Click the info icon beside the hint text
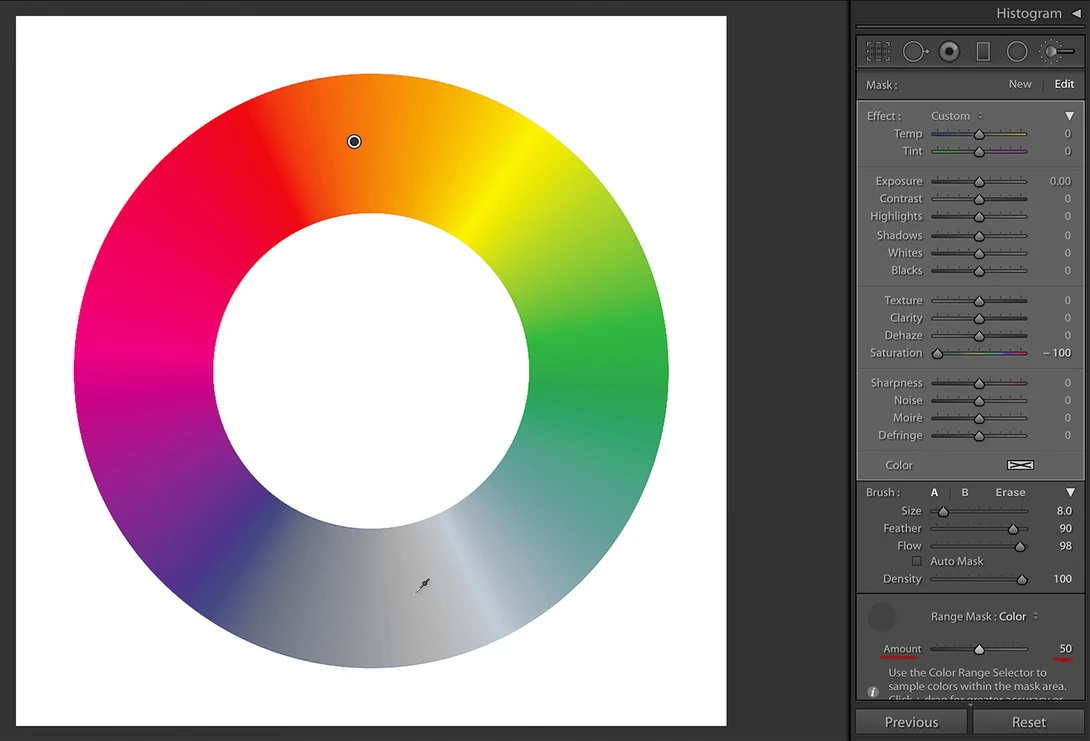1090x741 pixels. pyautogui.click(x=873, y=692)
